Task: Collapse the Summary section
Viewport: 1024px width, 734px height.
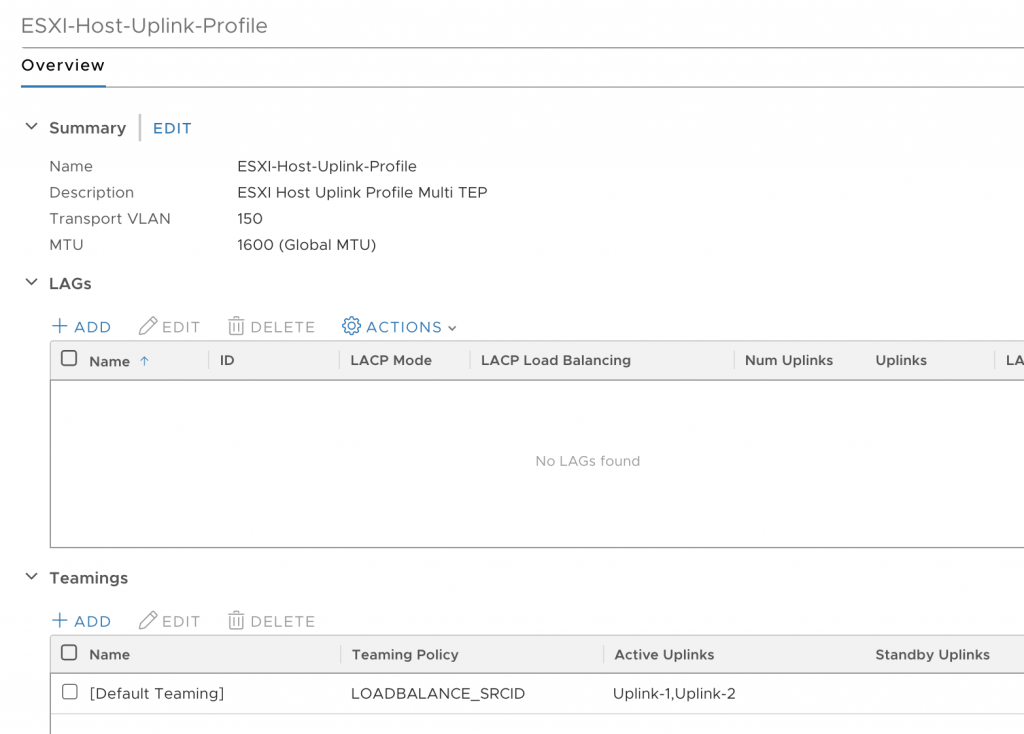Action: click(31, 127)
